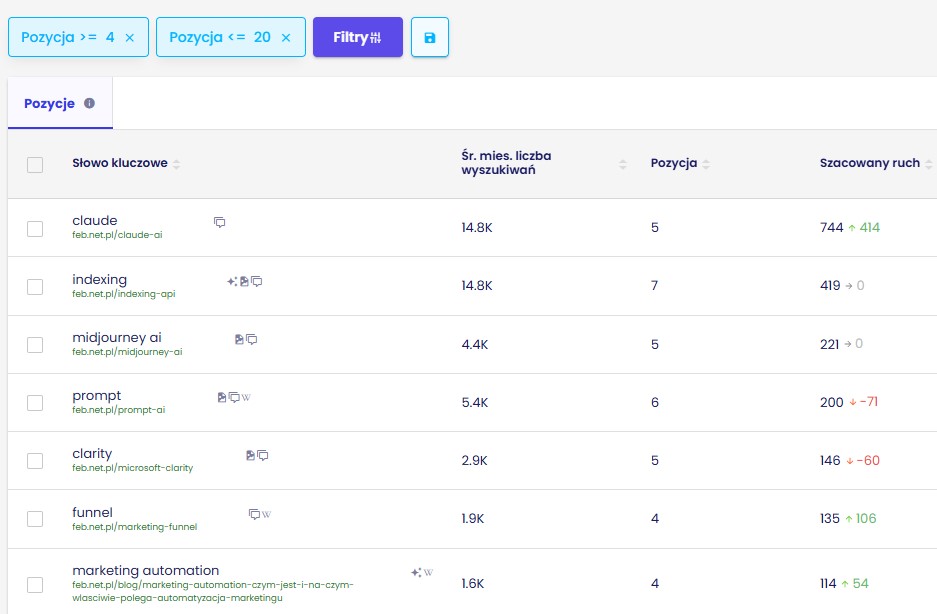The width and height of the screenshot is (937, 614).
Task: Click the chat bubble icon in indexing row
Action: [256, 281]
